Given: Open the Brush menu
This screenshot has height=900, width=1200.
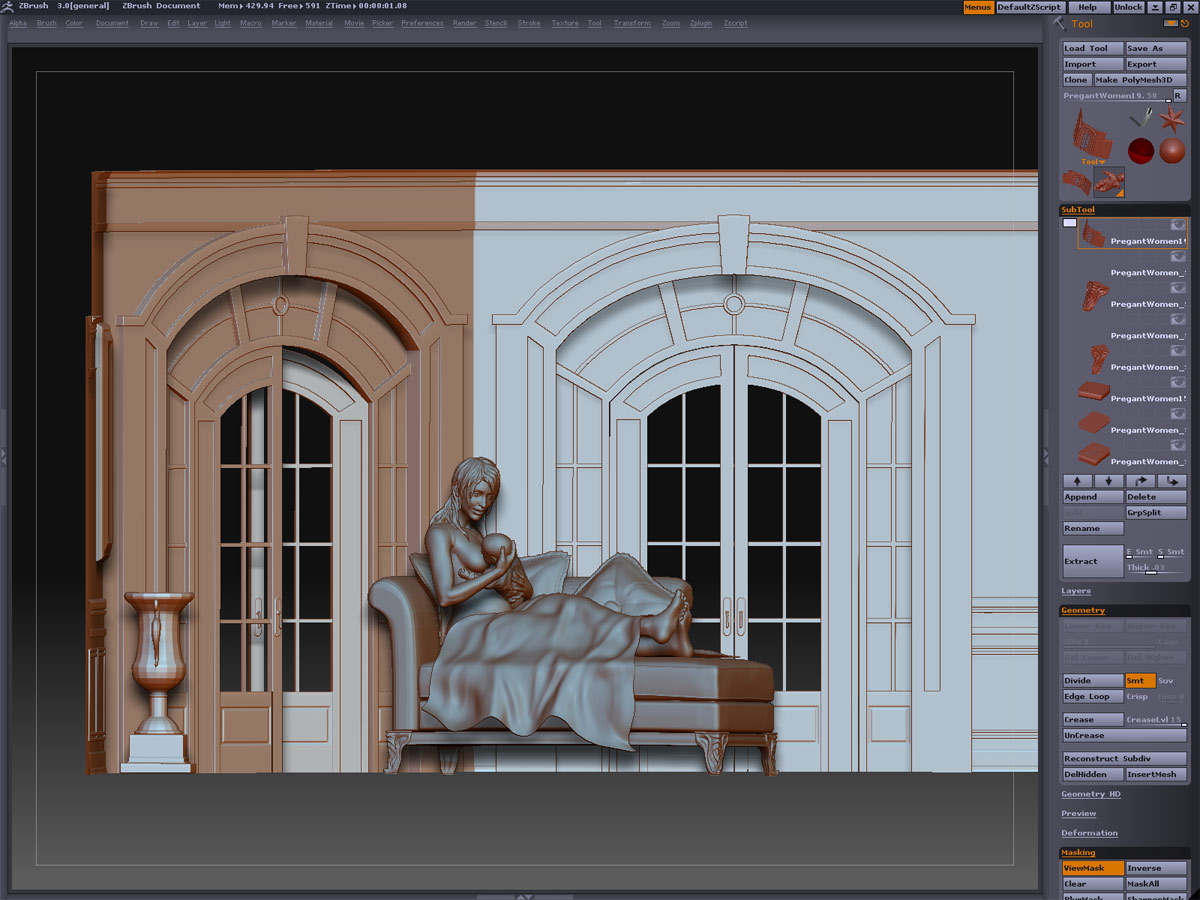Looking at the screenshot, I should click(47, 23).
